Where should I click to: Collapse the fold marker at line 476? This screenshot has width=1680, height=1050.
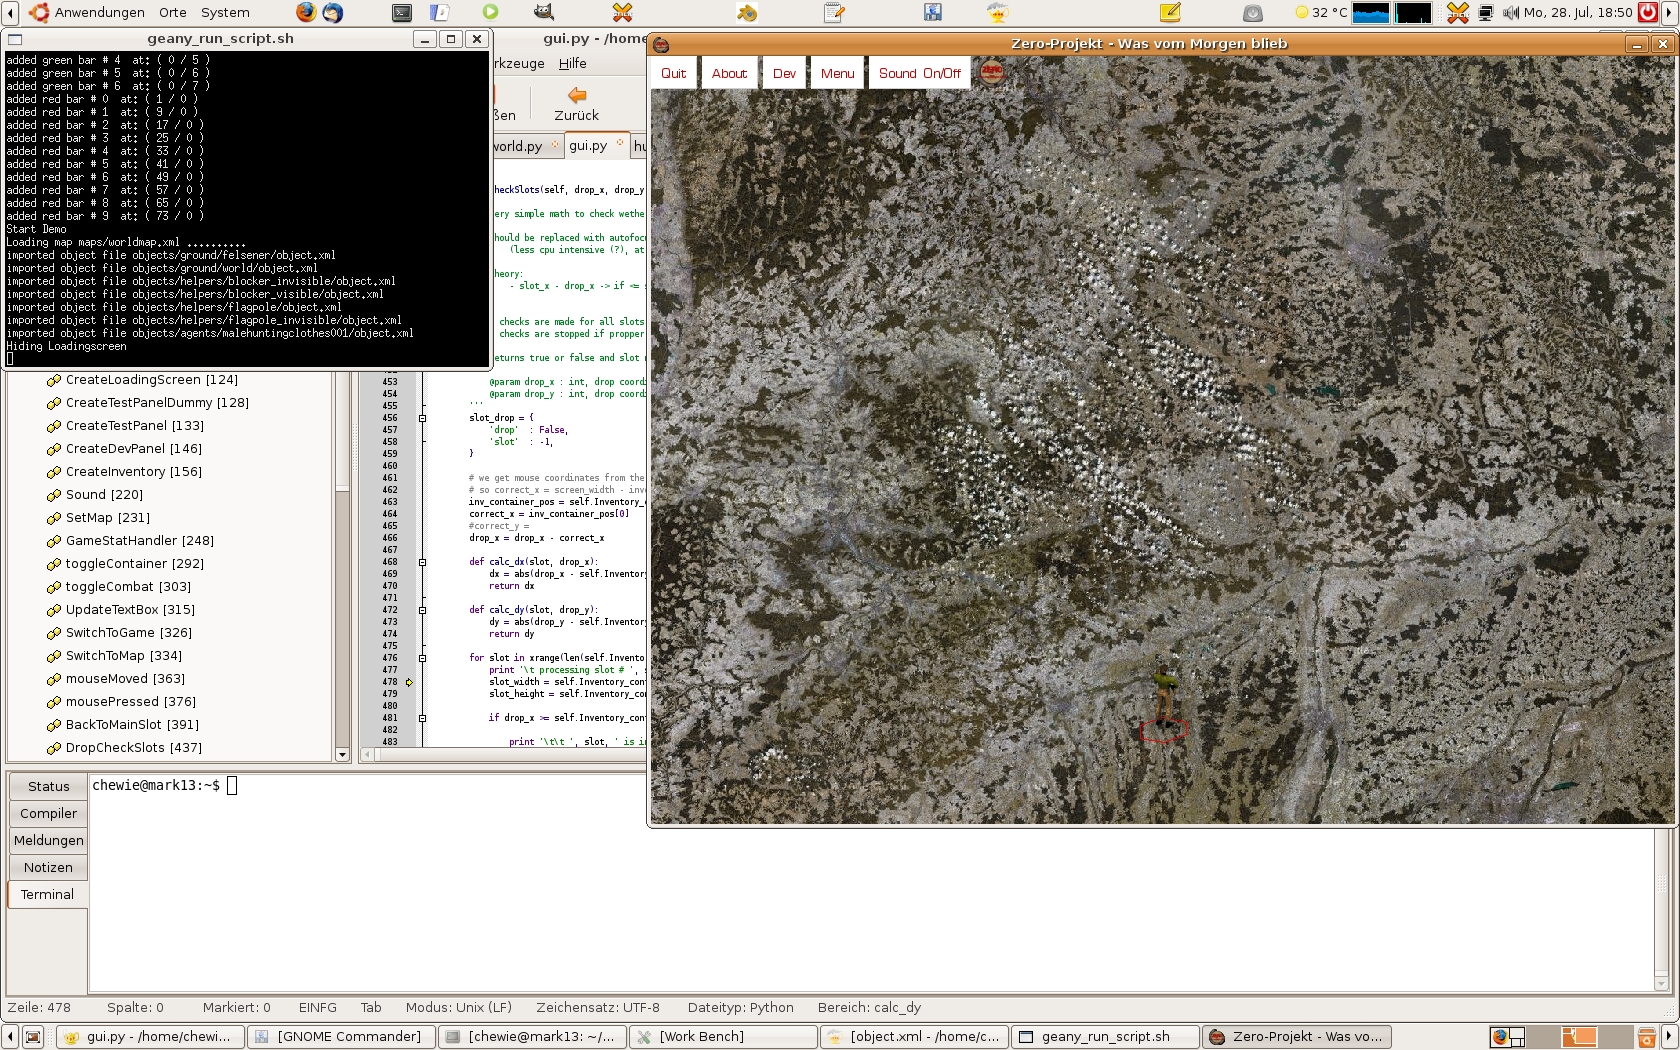(x=422, y=658)
